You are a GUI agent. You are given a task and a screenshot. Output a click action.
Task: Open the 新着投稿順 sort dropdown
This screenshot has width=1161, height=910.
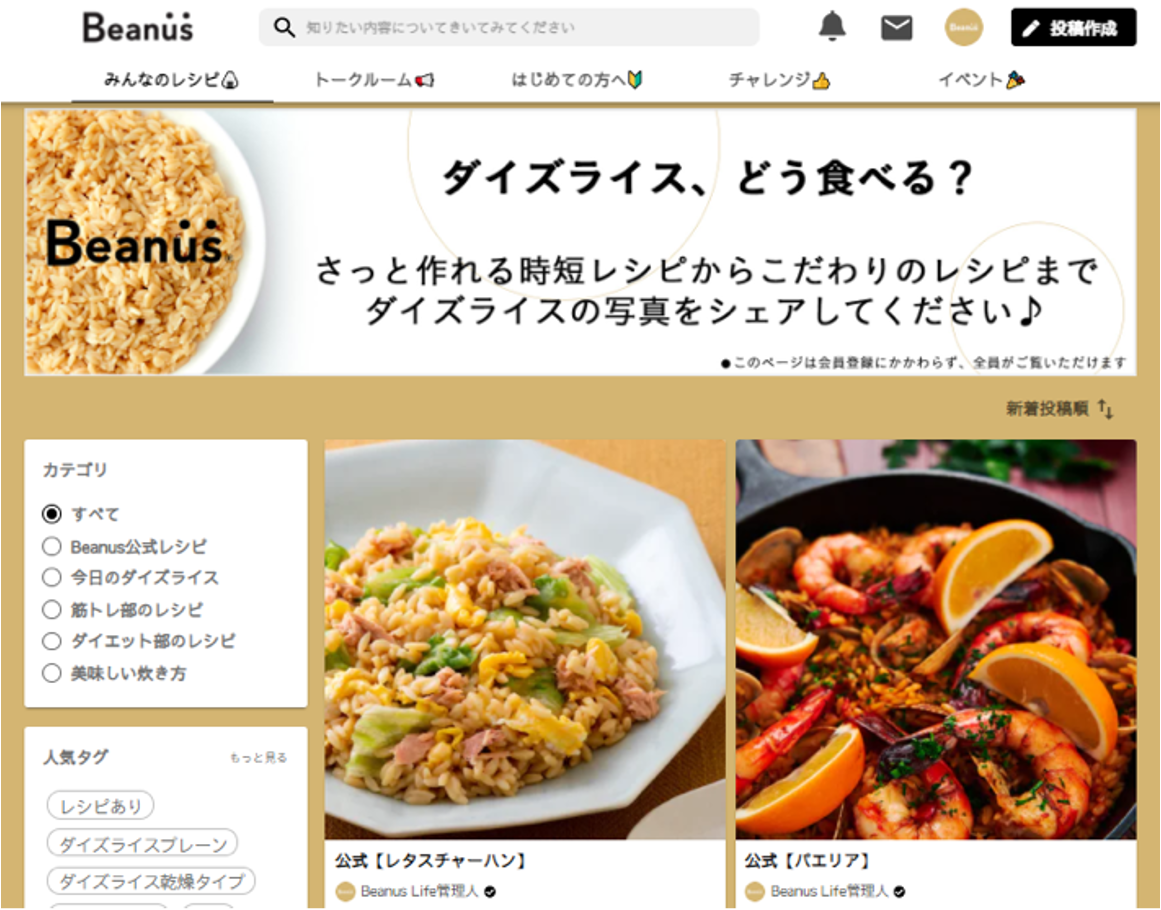(x=1047, y=409)
